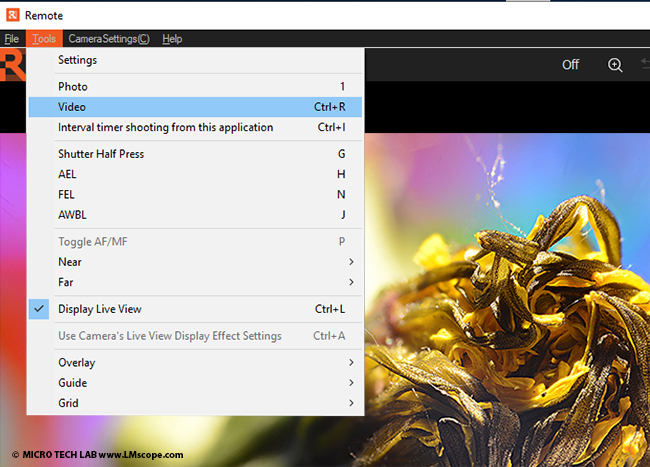Viewport: 650px width, 467px height.
Task: Start Interval timer shooting from this application
Action: 195,127
